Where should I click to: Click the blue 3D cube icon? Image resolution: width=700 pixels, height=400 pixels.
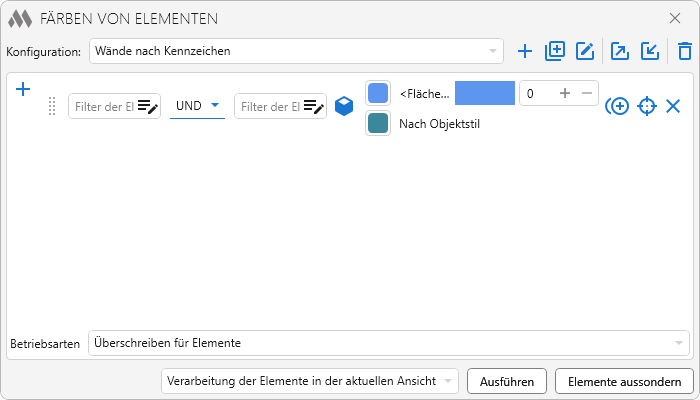click(344, 106)
